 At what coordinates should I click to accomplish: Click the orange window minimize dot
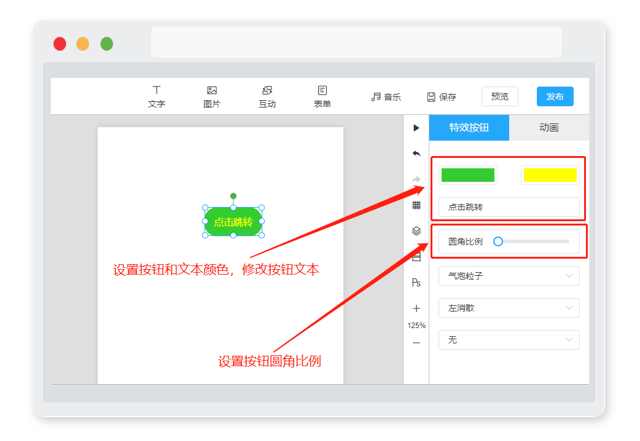(83, 44)
